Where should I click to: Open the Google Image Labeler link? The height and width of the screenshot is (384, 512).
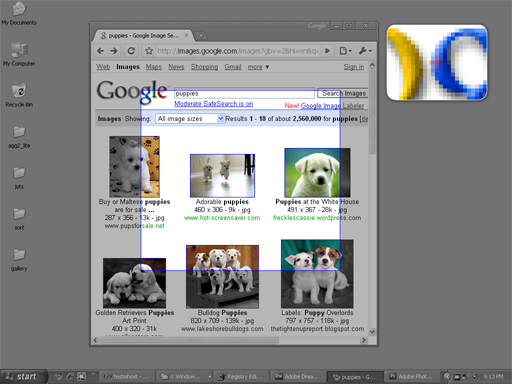point(332,106)
